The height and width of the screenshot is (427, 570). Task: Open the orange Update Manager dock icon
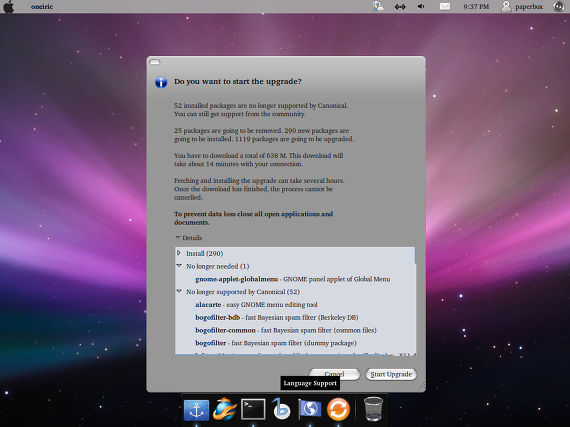coord(338,409)
